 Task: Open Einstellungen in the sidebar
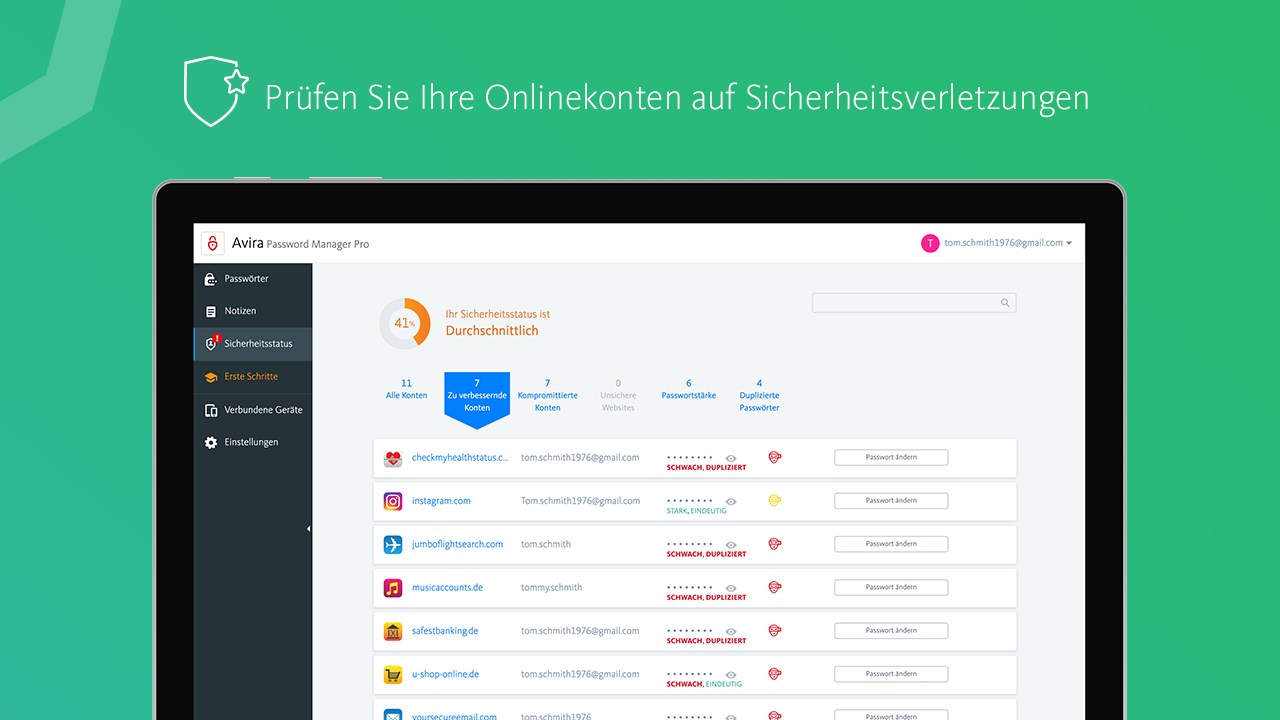coord(253,442)
